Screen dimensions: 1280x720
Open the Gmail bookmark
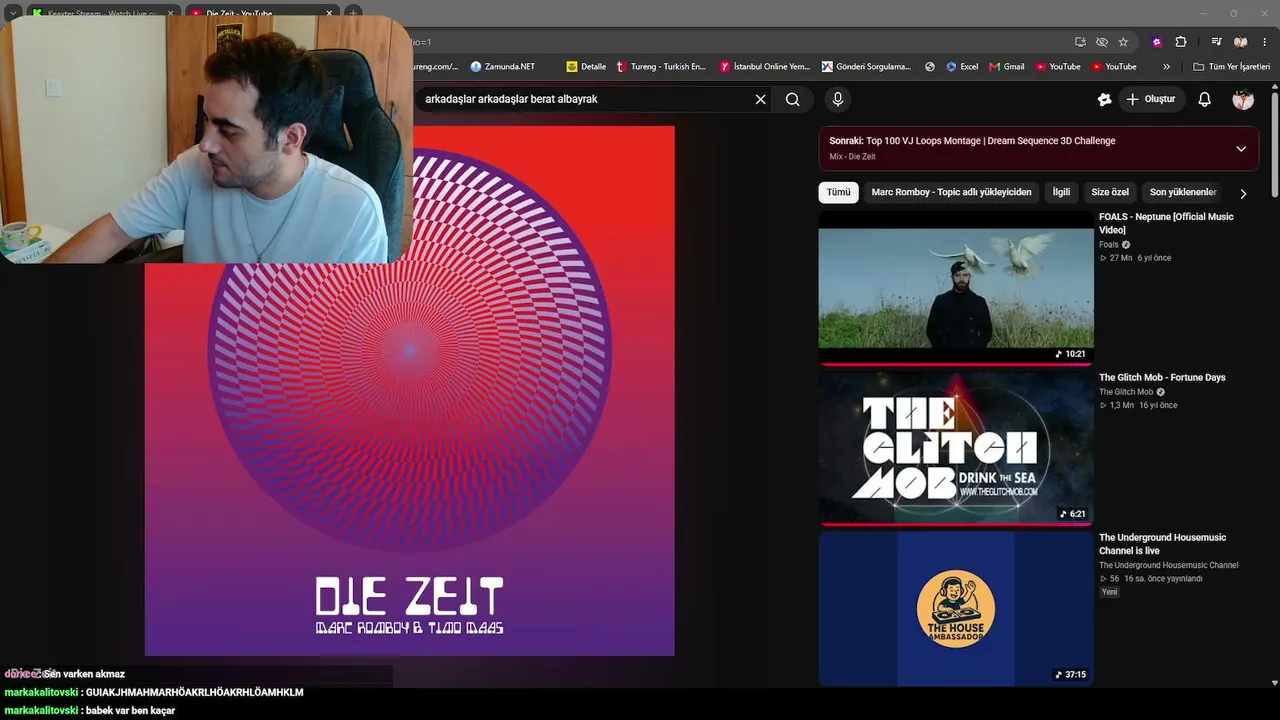pos(1006,67)
